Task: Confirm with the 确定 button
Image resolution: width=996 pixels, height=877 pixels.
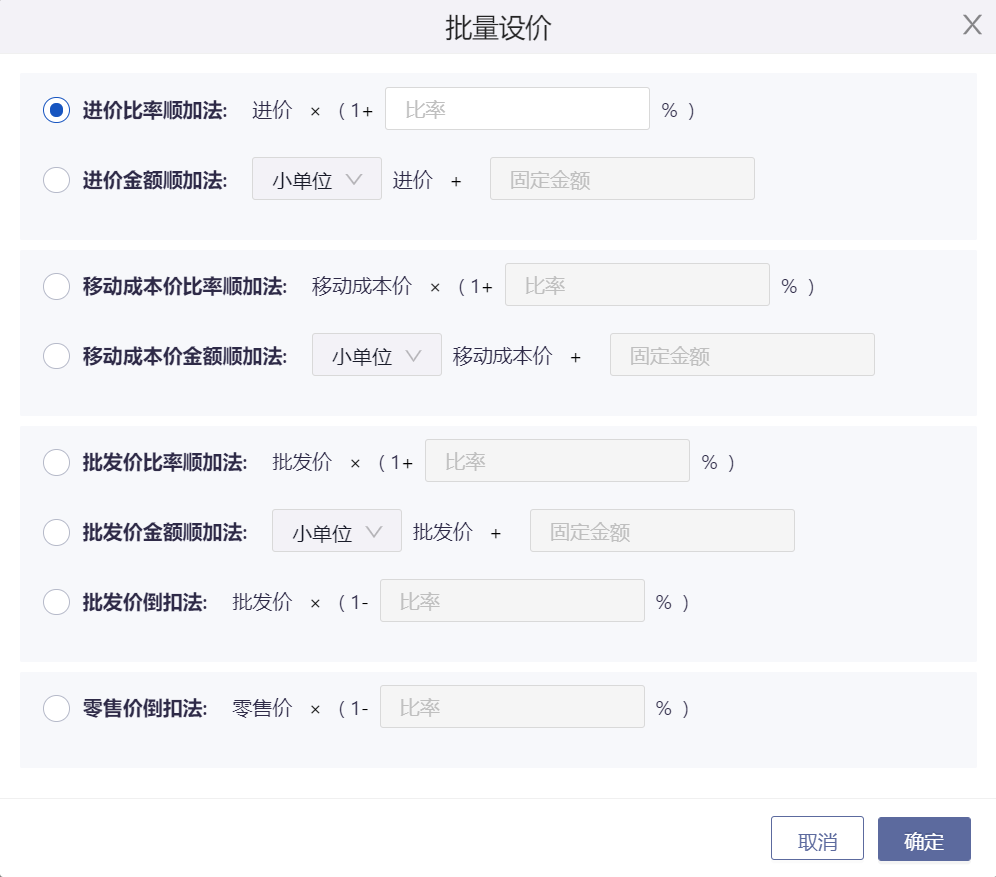Action: 923,841
